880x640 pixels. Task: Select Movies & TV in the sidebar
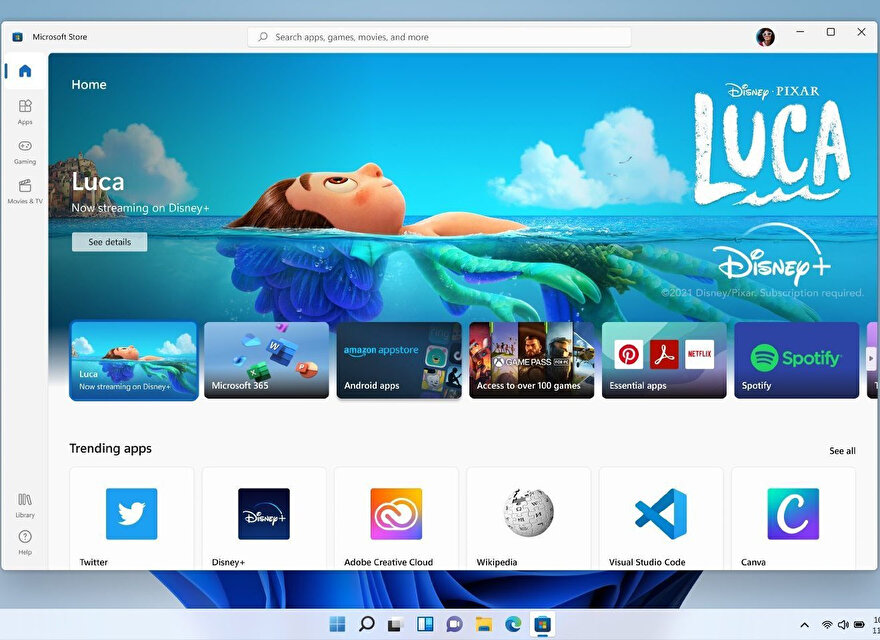point(25,190)
